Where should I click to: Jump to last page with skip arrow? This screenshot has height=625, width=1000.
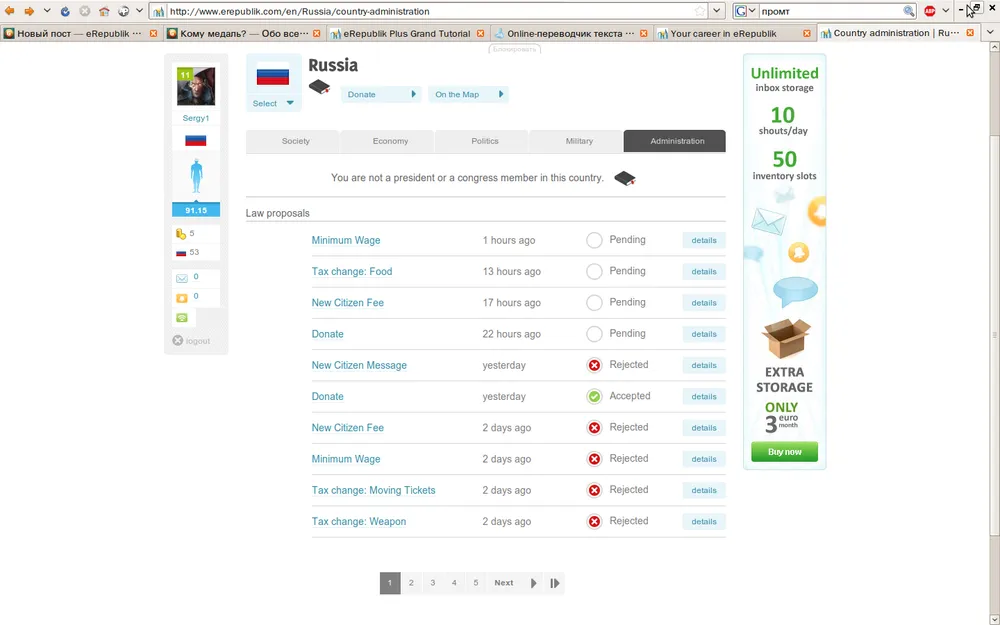555,583
